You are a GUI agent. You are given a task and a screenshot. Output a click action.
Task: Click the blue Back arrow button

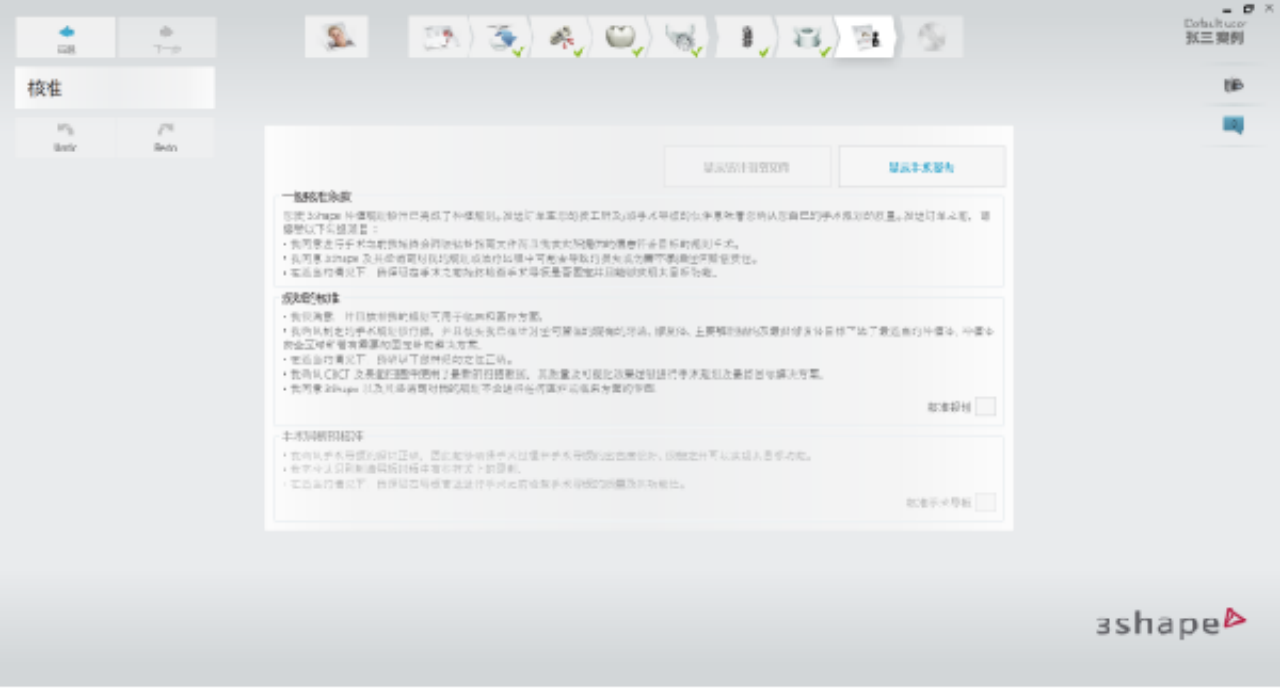pos(66,37)
